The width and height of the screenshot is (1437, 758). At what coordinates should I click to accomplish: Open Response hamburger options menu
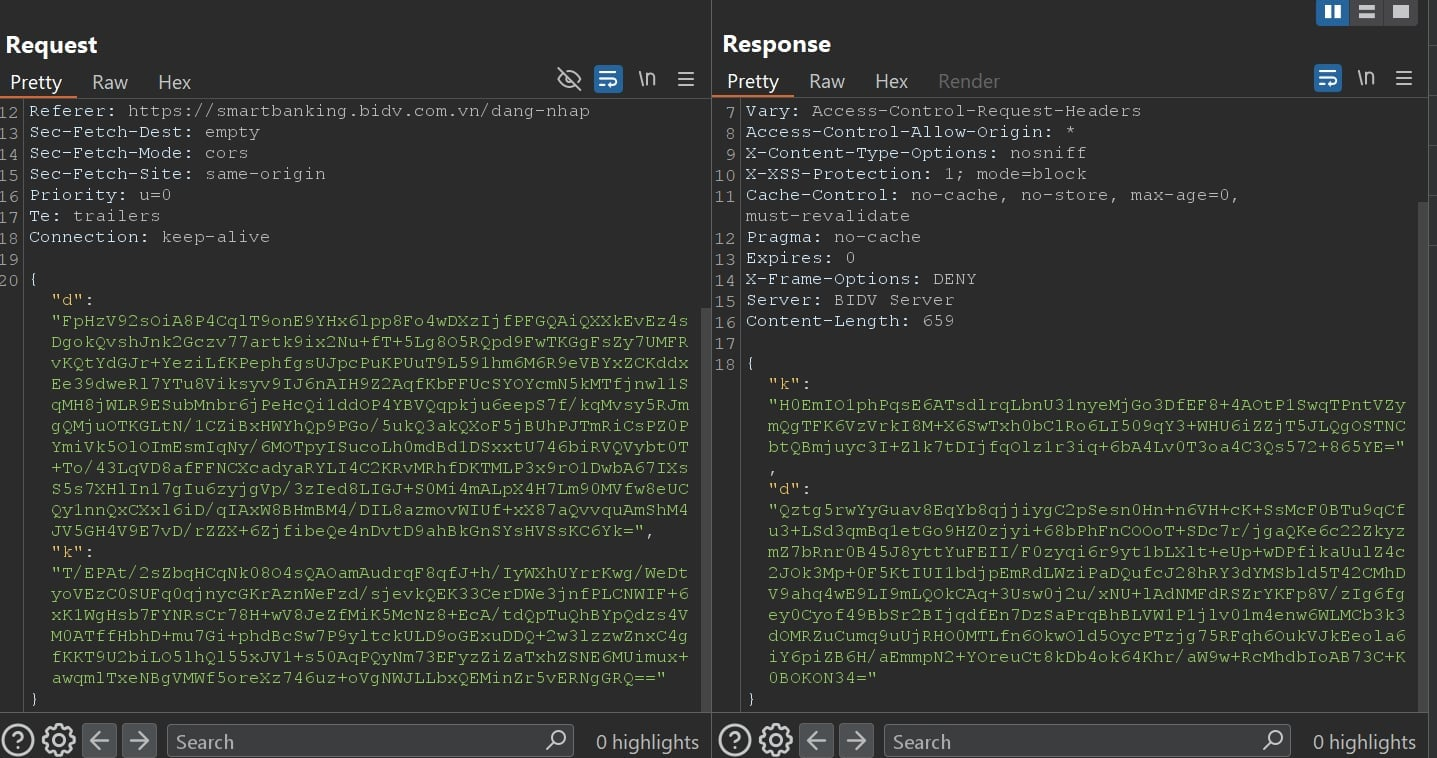click(x=1404, y=78)
